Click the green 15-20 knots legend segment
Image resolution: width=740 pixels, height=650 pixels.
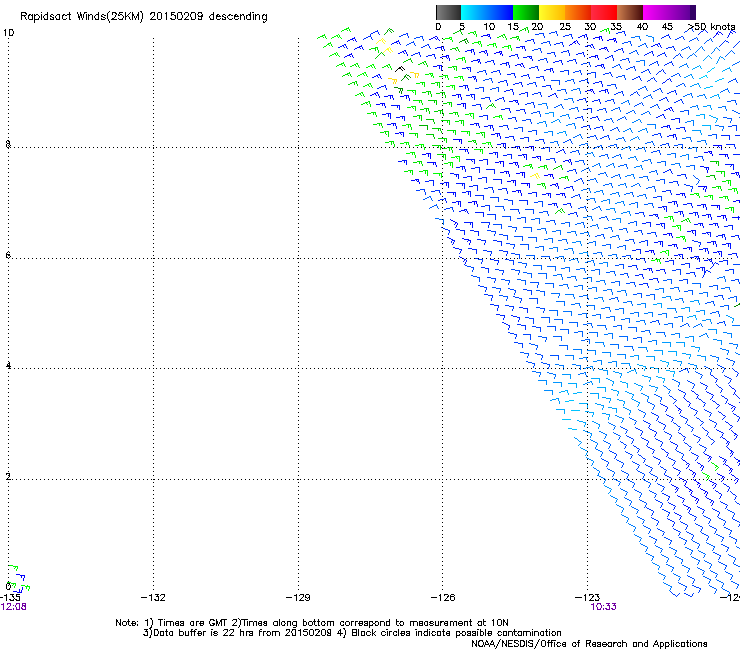pos(526,12)
